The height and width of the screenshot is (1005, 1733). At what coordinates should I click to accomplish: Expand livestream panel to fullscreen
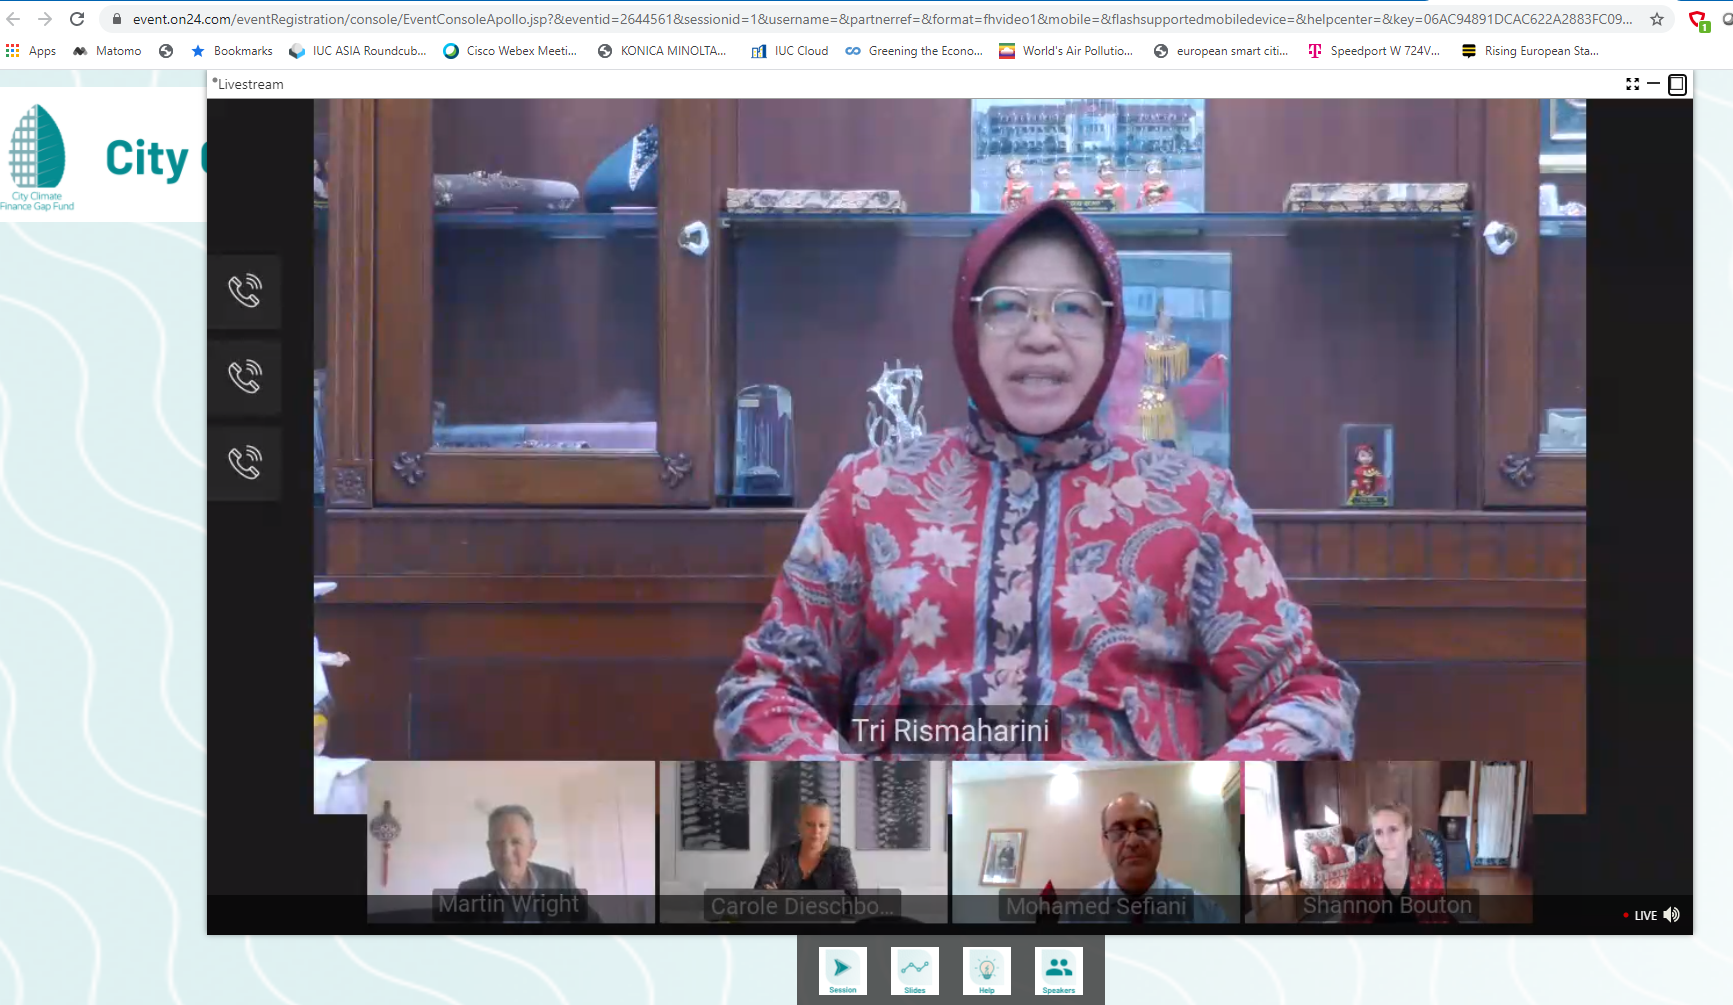tap(1632, 85)
